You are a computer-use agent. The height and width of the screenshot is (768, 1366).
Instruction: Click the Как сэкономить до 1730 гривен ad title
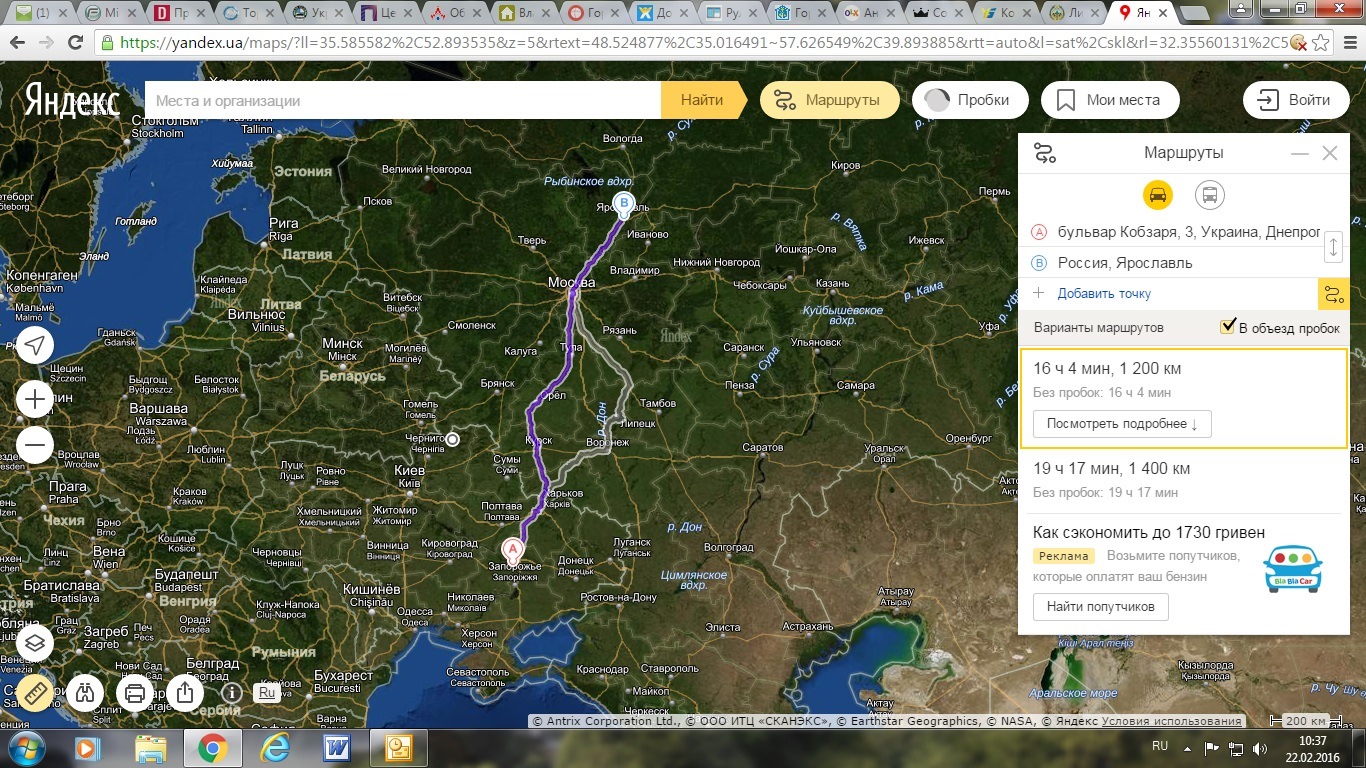coord(1149,532)
